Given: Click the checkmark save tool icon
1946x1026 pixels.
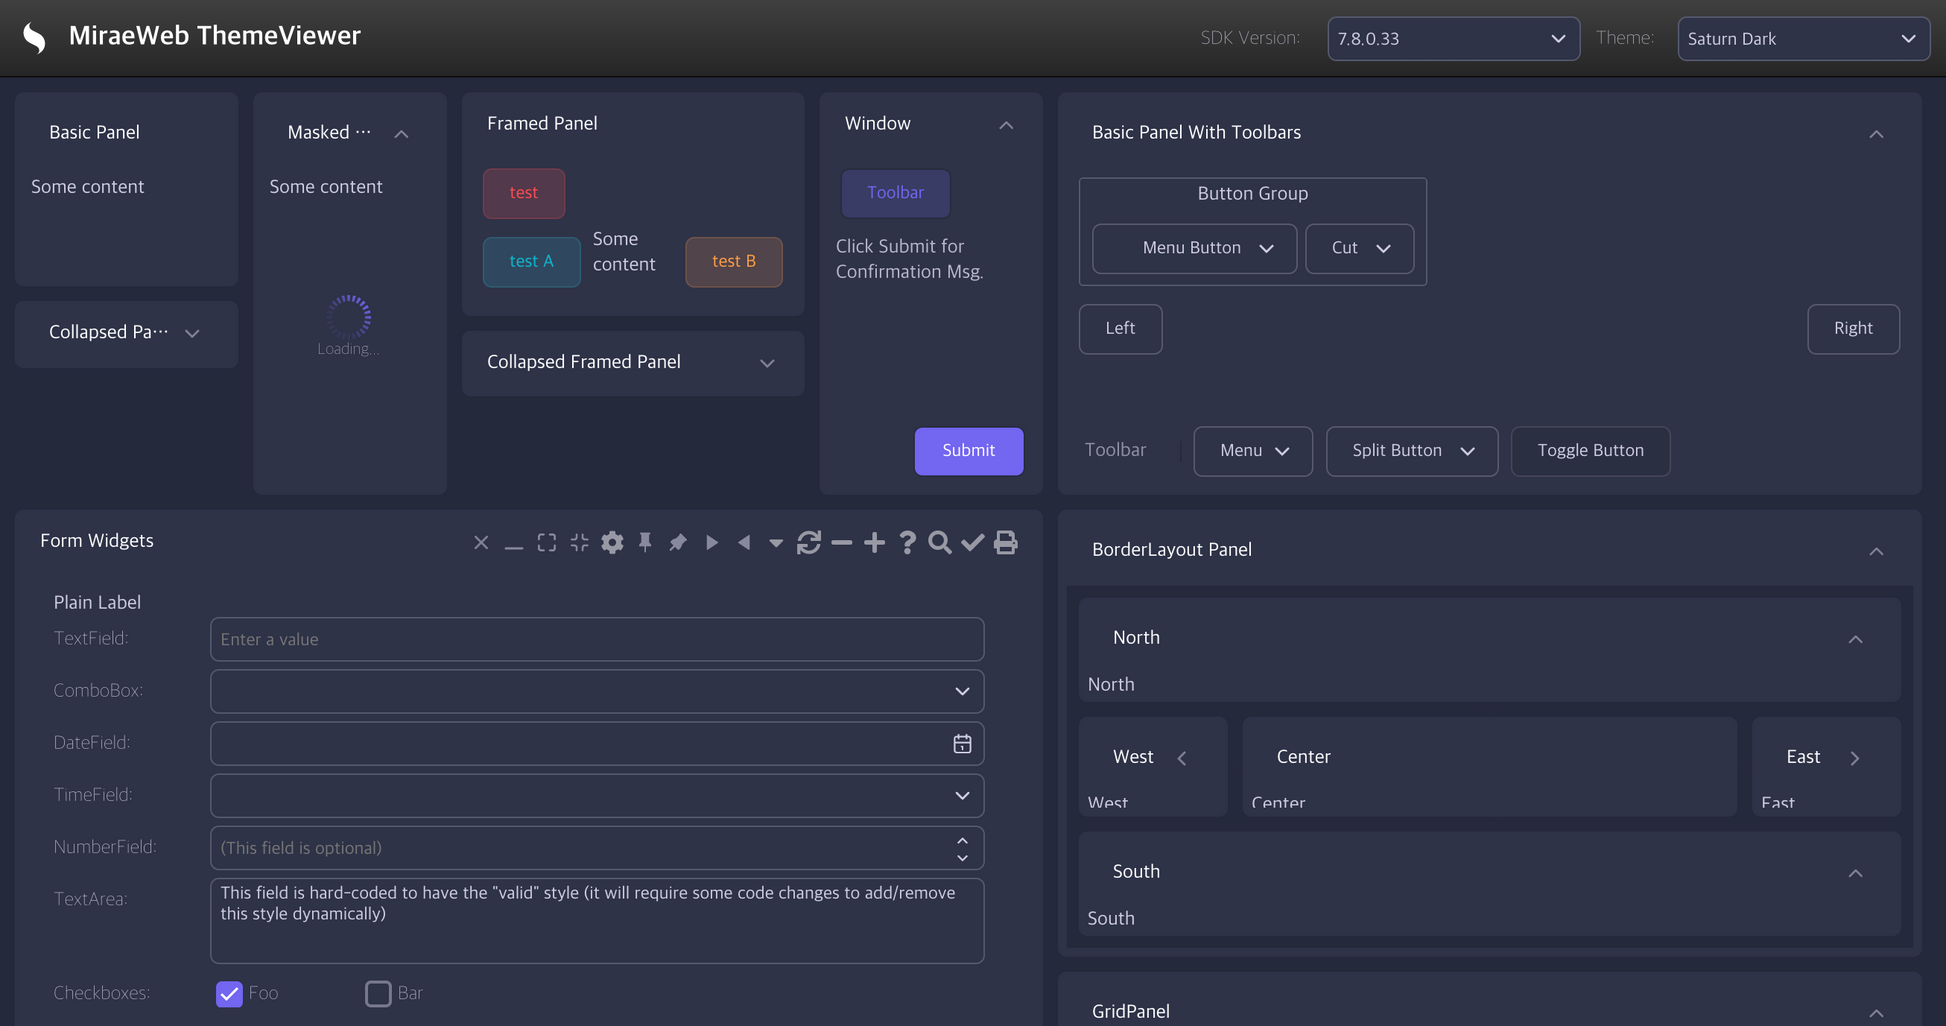Looking at the screenshot, I should coord(972,542).
